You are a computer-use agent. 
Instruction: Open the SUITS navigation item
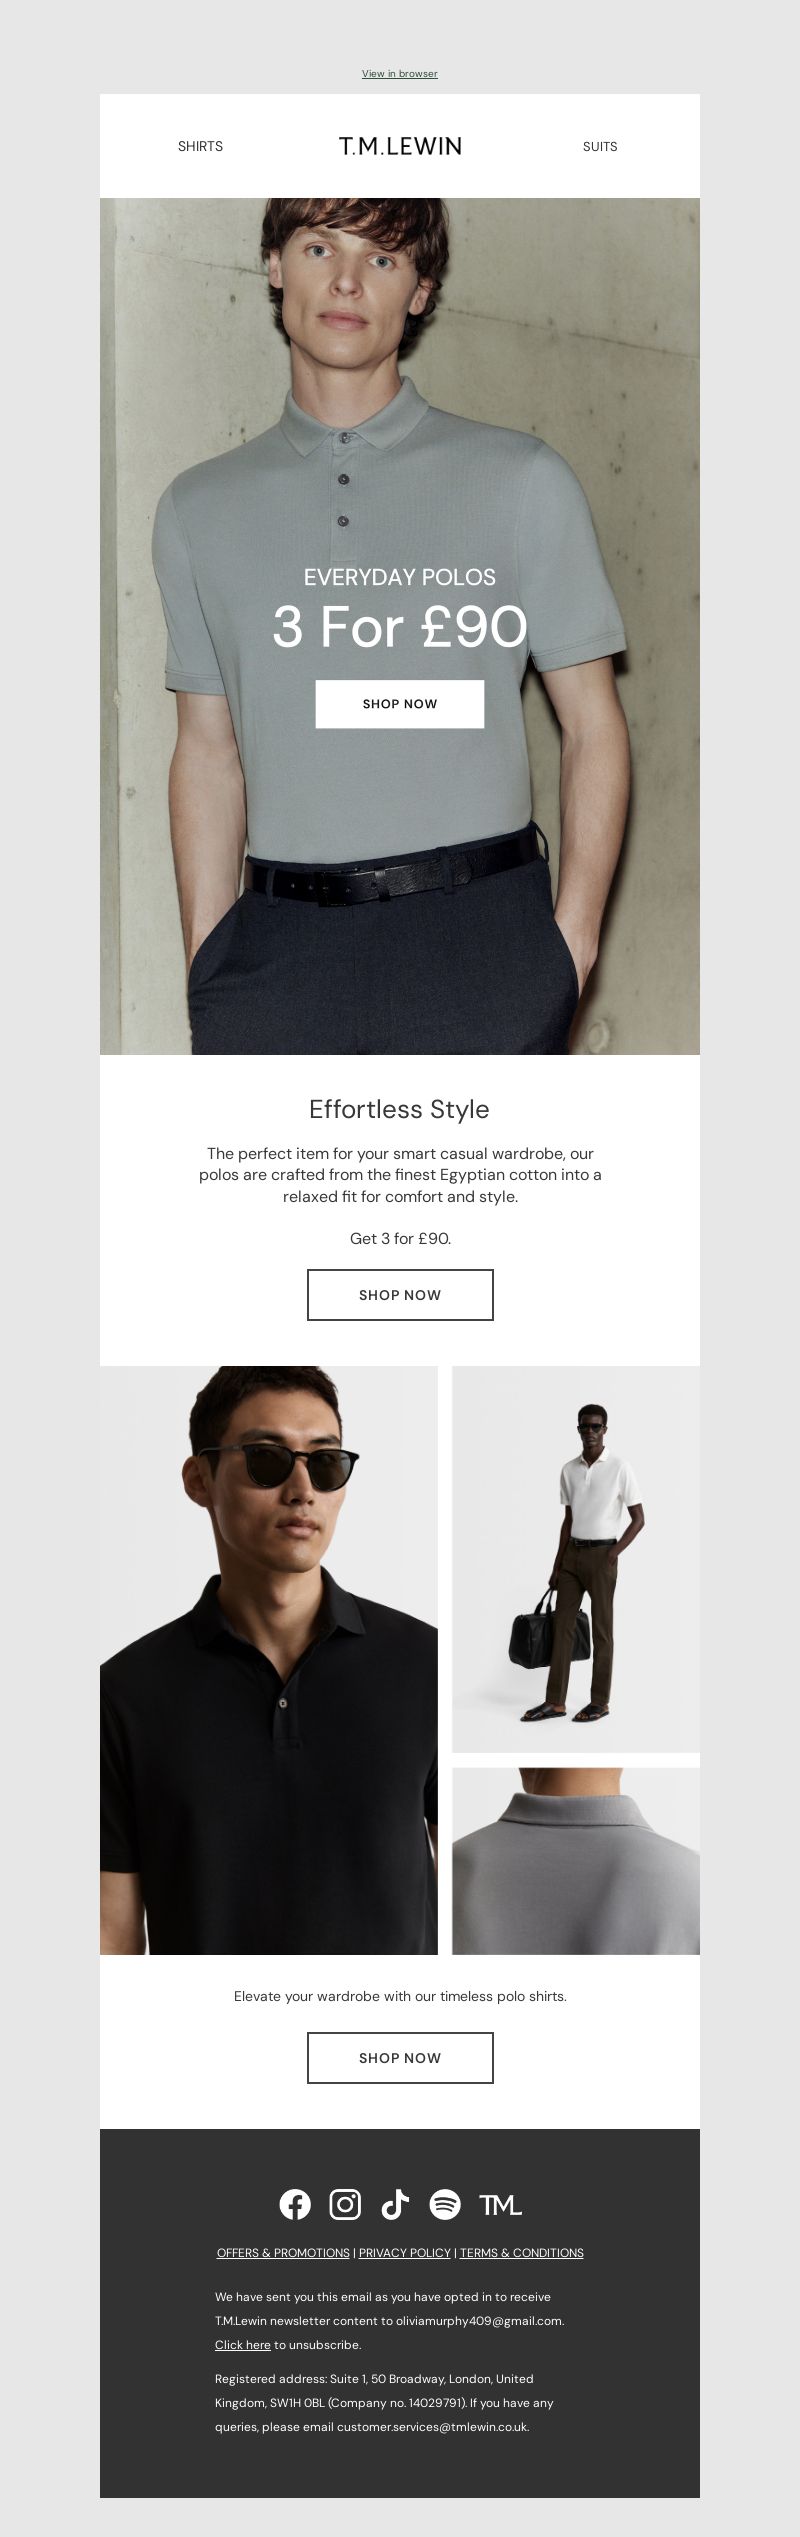coord(600,146)
